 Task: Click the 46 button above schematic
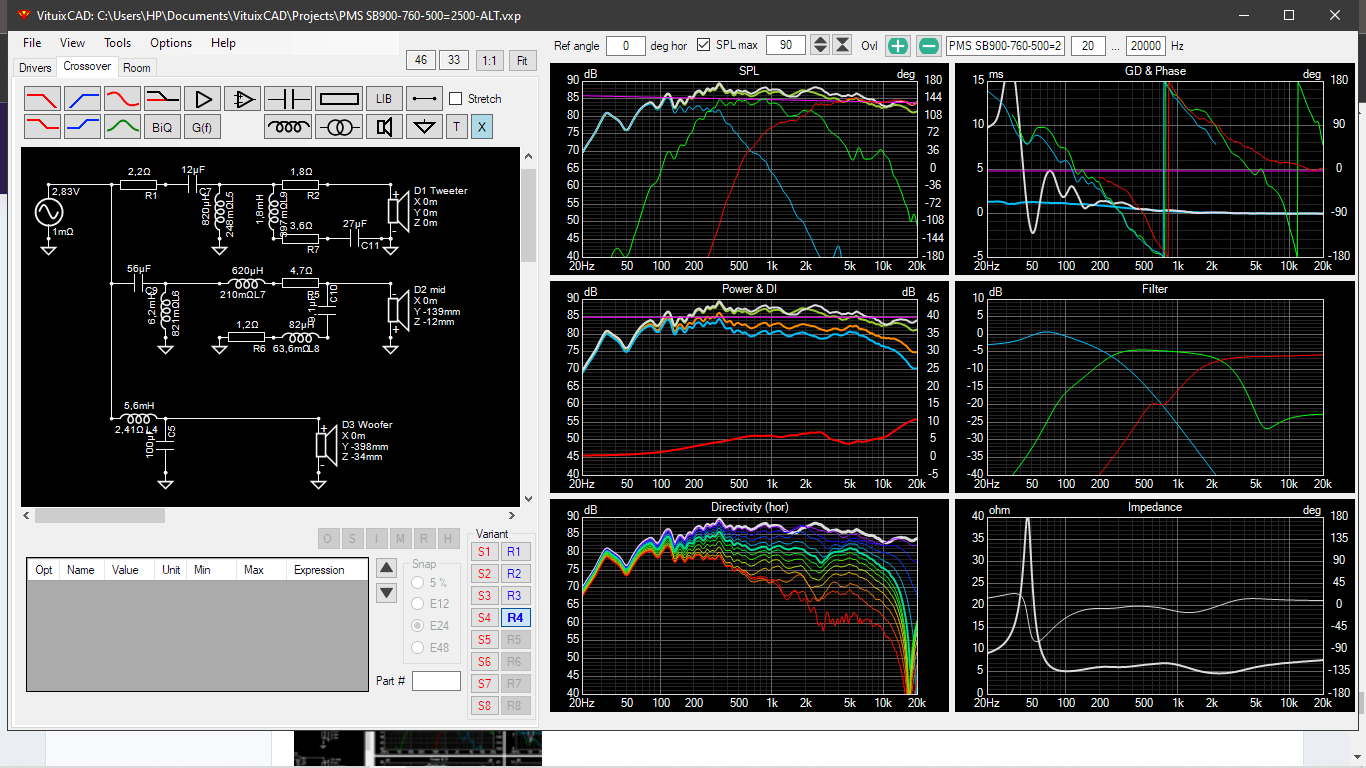pyautogui.click(x=421, y=60)
